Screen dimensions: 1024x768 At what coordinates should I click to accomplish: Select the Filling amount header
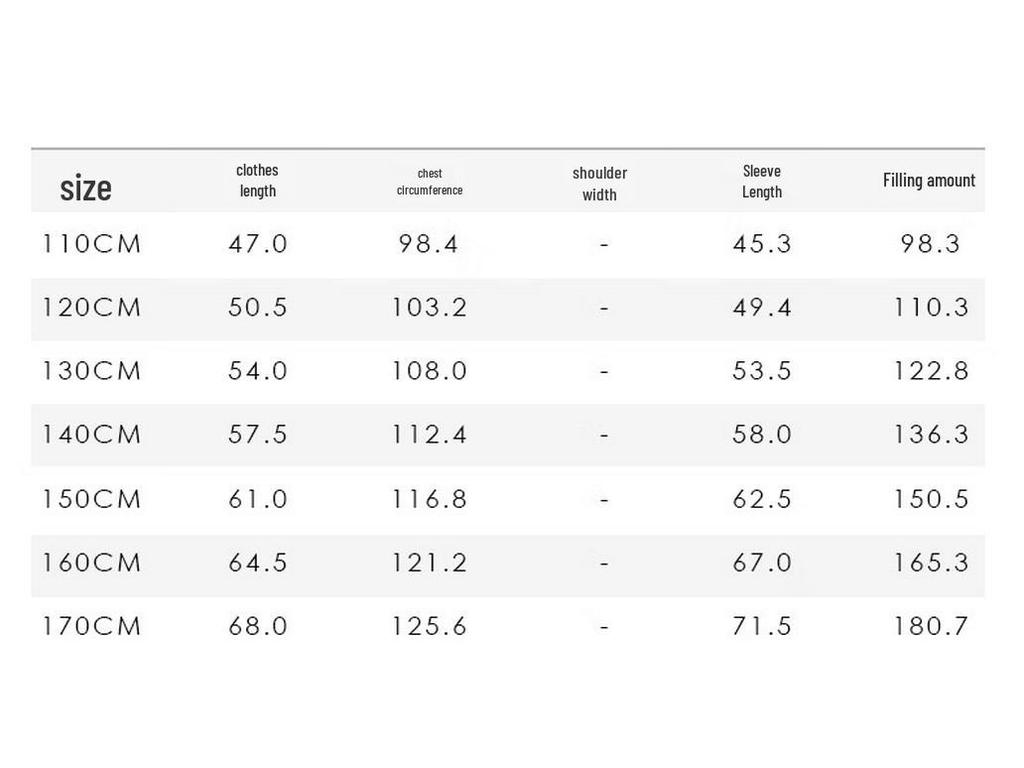pos(929,180)
